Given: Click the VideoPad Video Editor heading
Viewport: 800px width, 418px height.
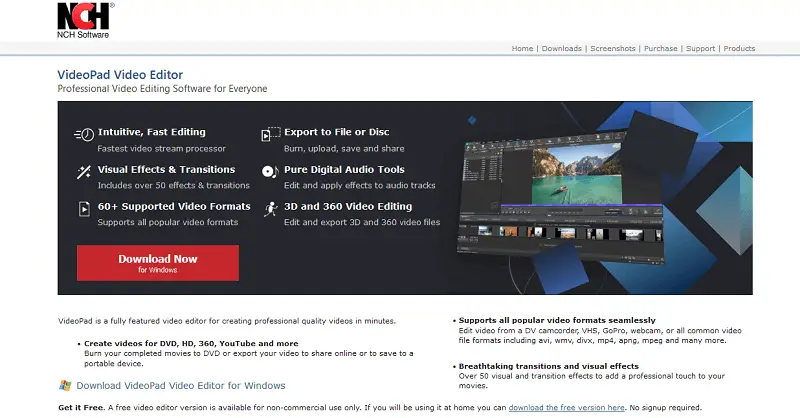Looking at the screenshot, I should click(x=120, y=75).
